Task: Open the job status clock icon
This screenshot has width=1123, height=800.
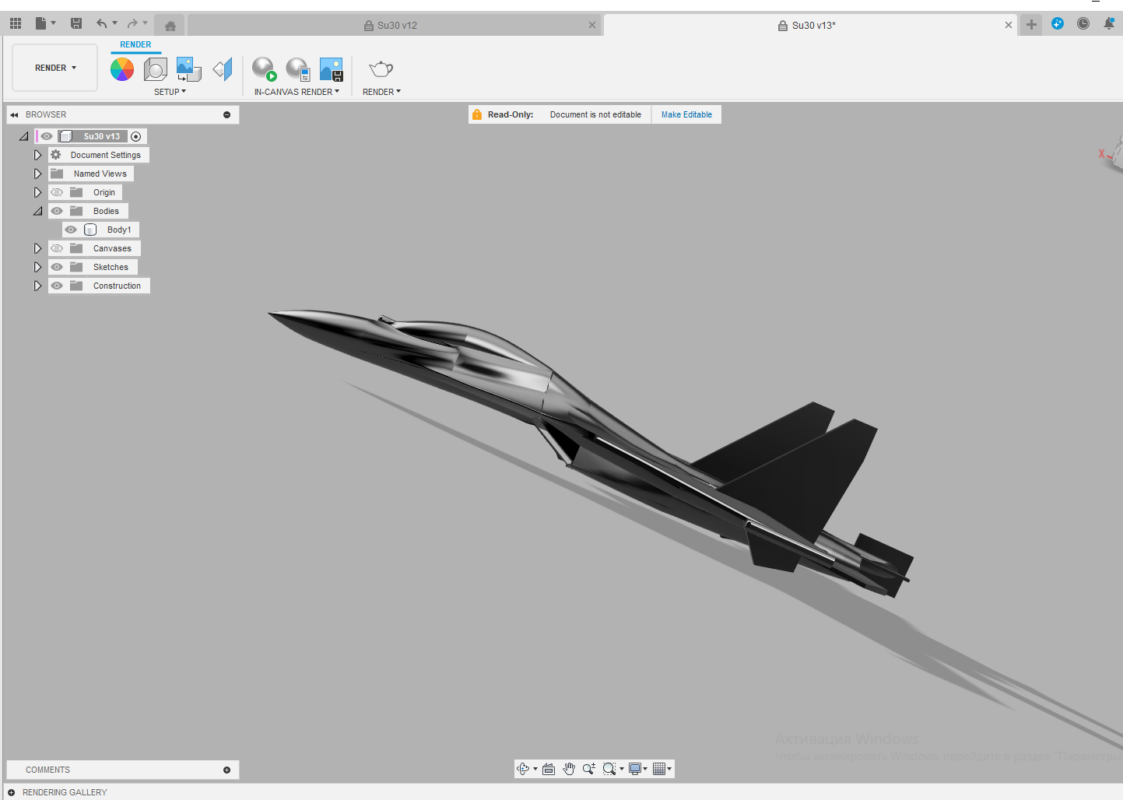Action: click(x=1083, y=24)
